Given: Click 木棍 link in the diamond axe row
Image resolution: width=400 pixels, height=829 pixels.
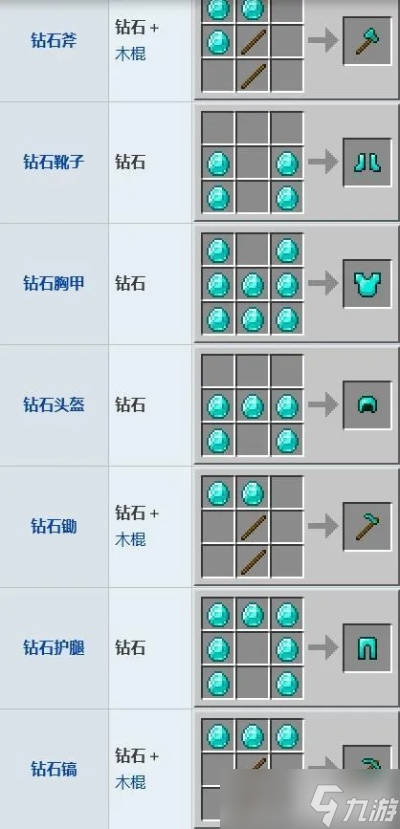Looking at the screenshot, I should point(130,54).
